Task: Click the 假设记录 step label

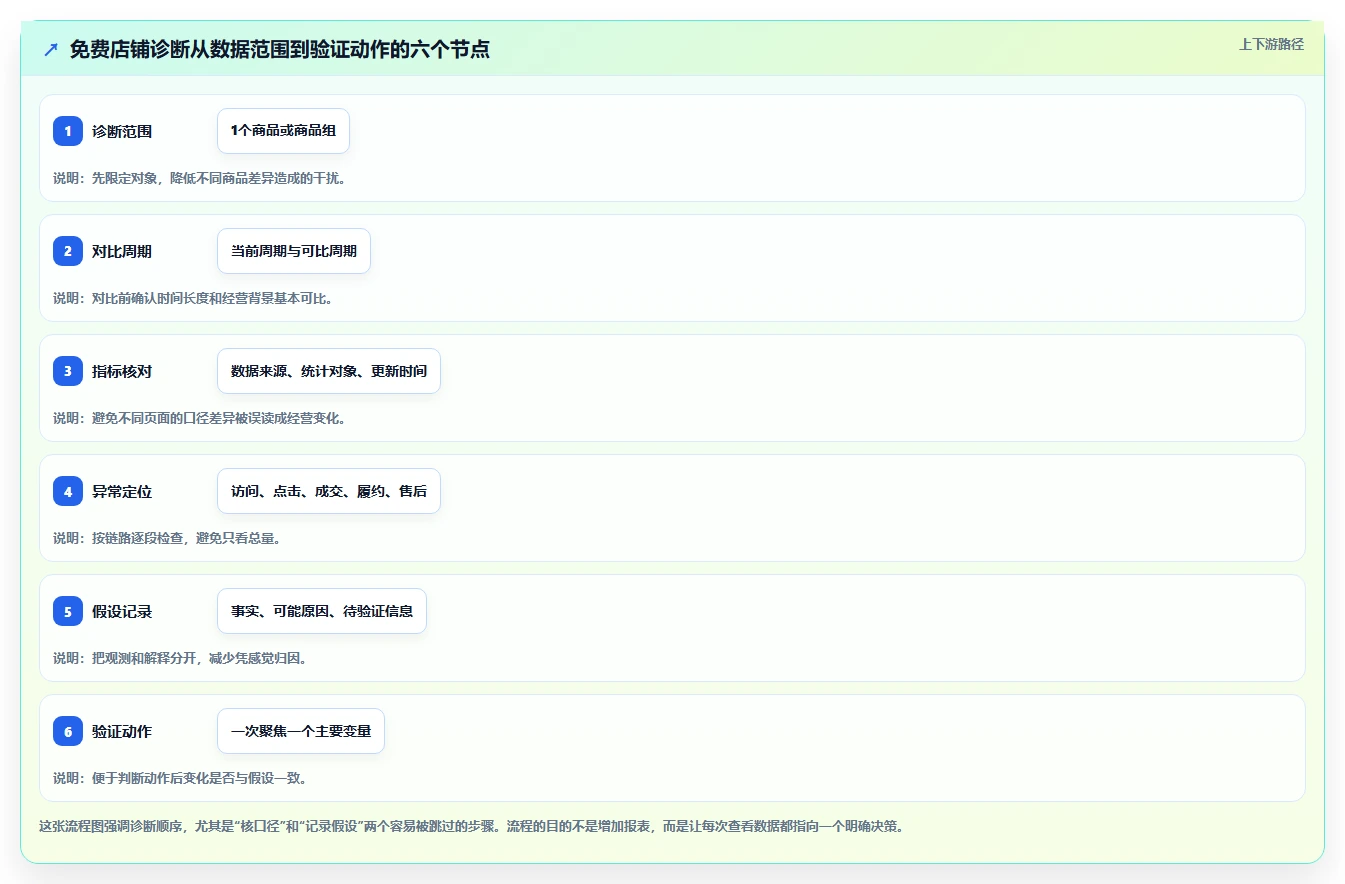Action: (122, 611)
